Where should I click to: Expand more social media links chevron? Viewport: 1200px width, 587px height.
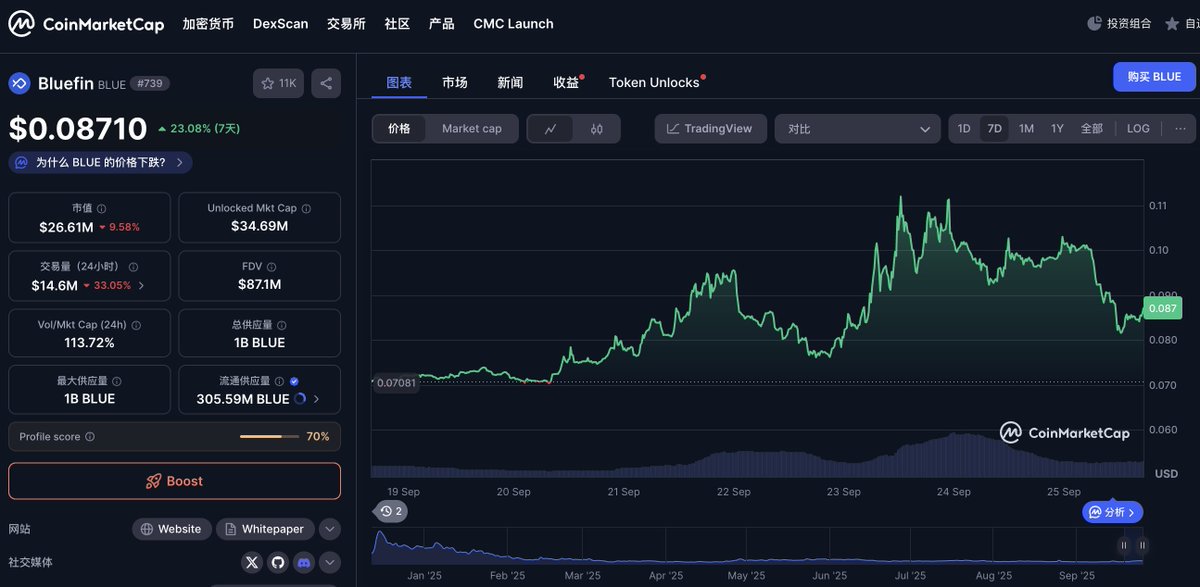coord(329,563)
